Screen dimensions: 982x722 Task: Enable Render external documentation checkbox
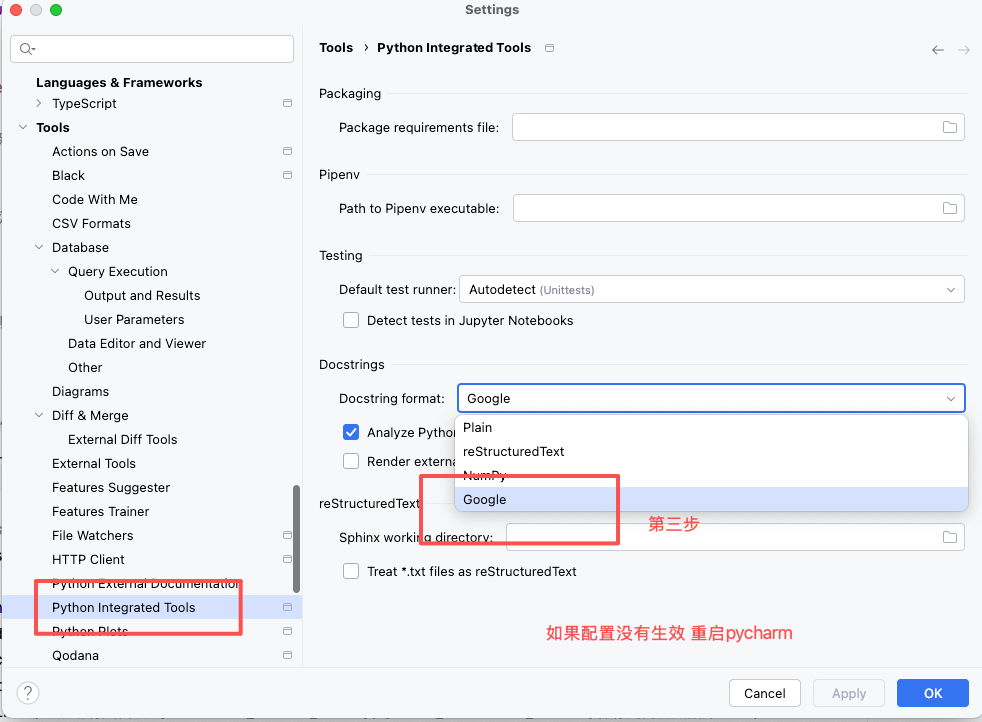click(351, 461)
